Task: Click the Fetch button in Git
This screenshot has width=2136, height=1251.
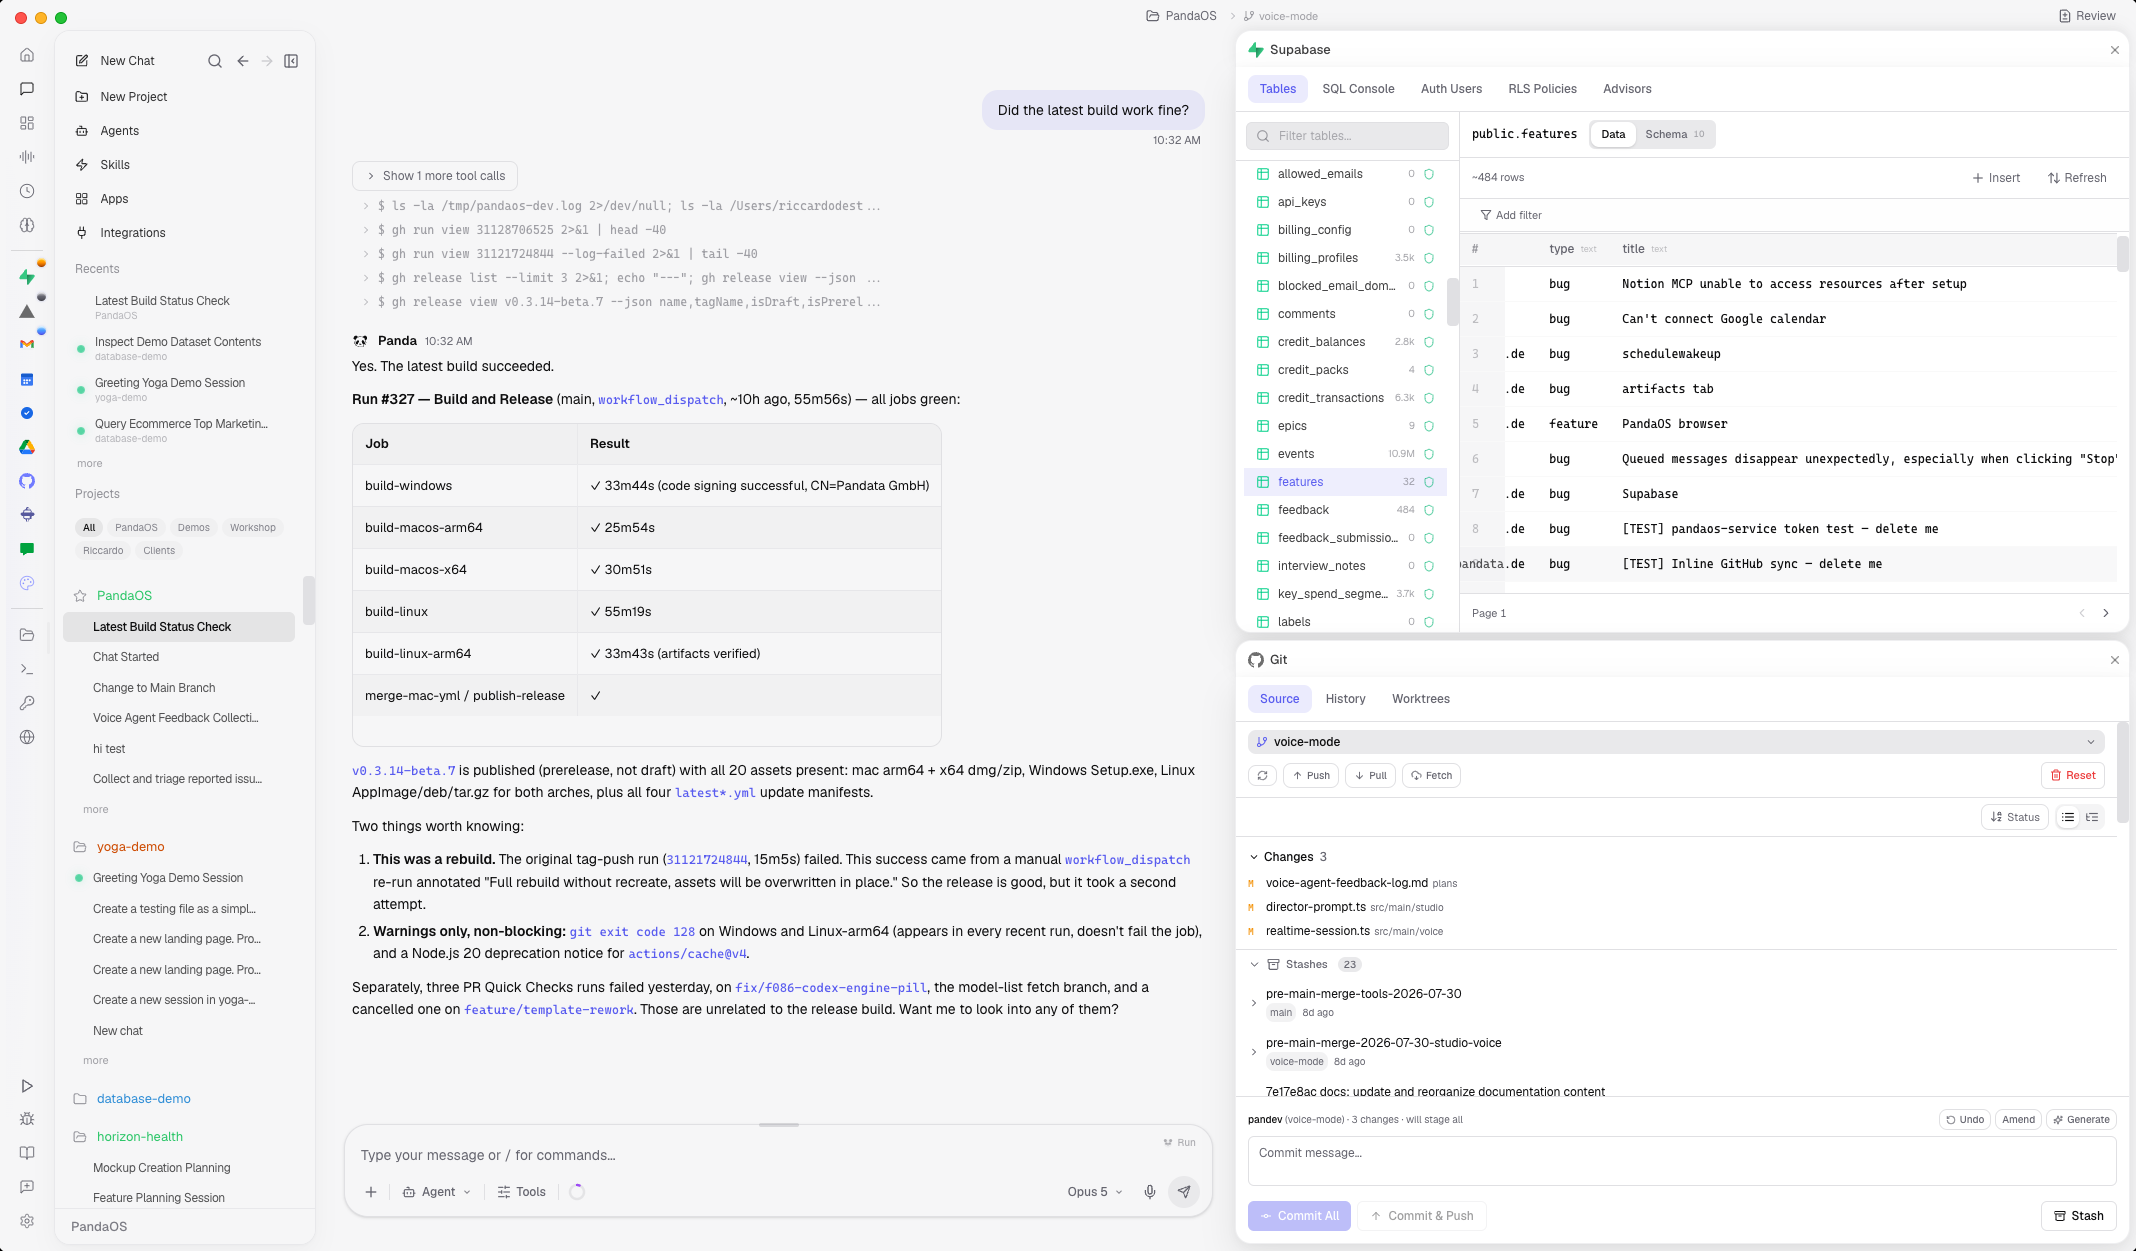Action: [1431, 776]
